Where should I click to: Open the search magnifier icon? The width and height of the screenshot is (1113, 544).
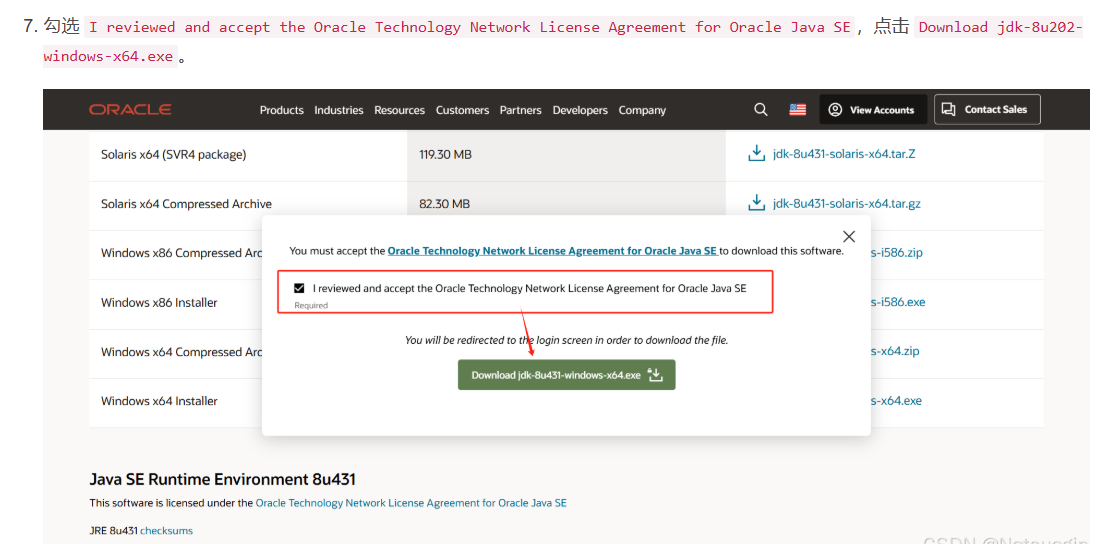[760, 109]
